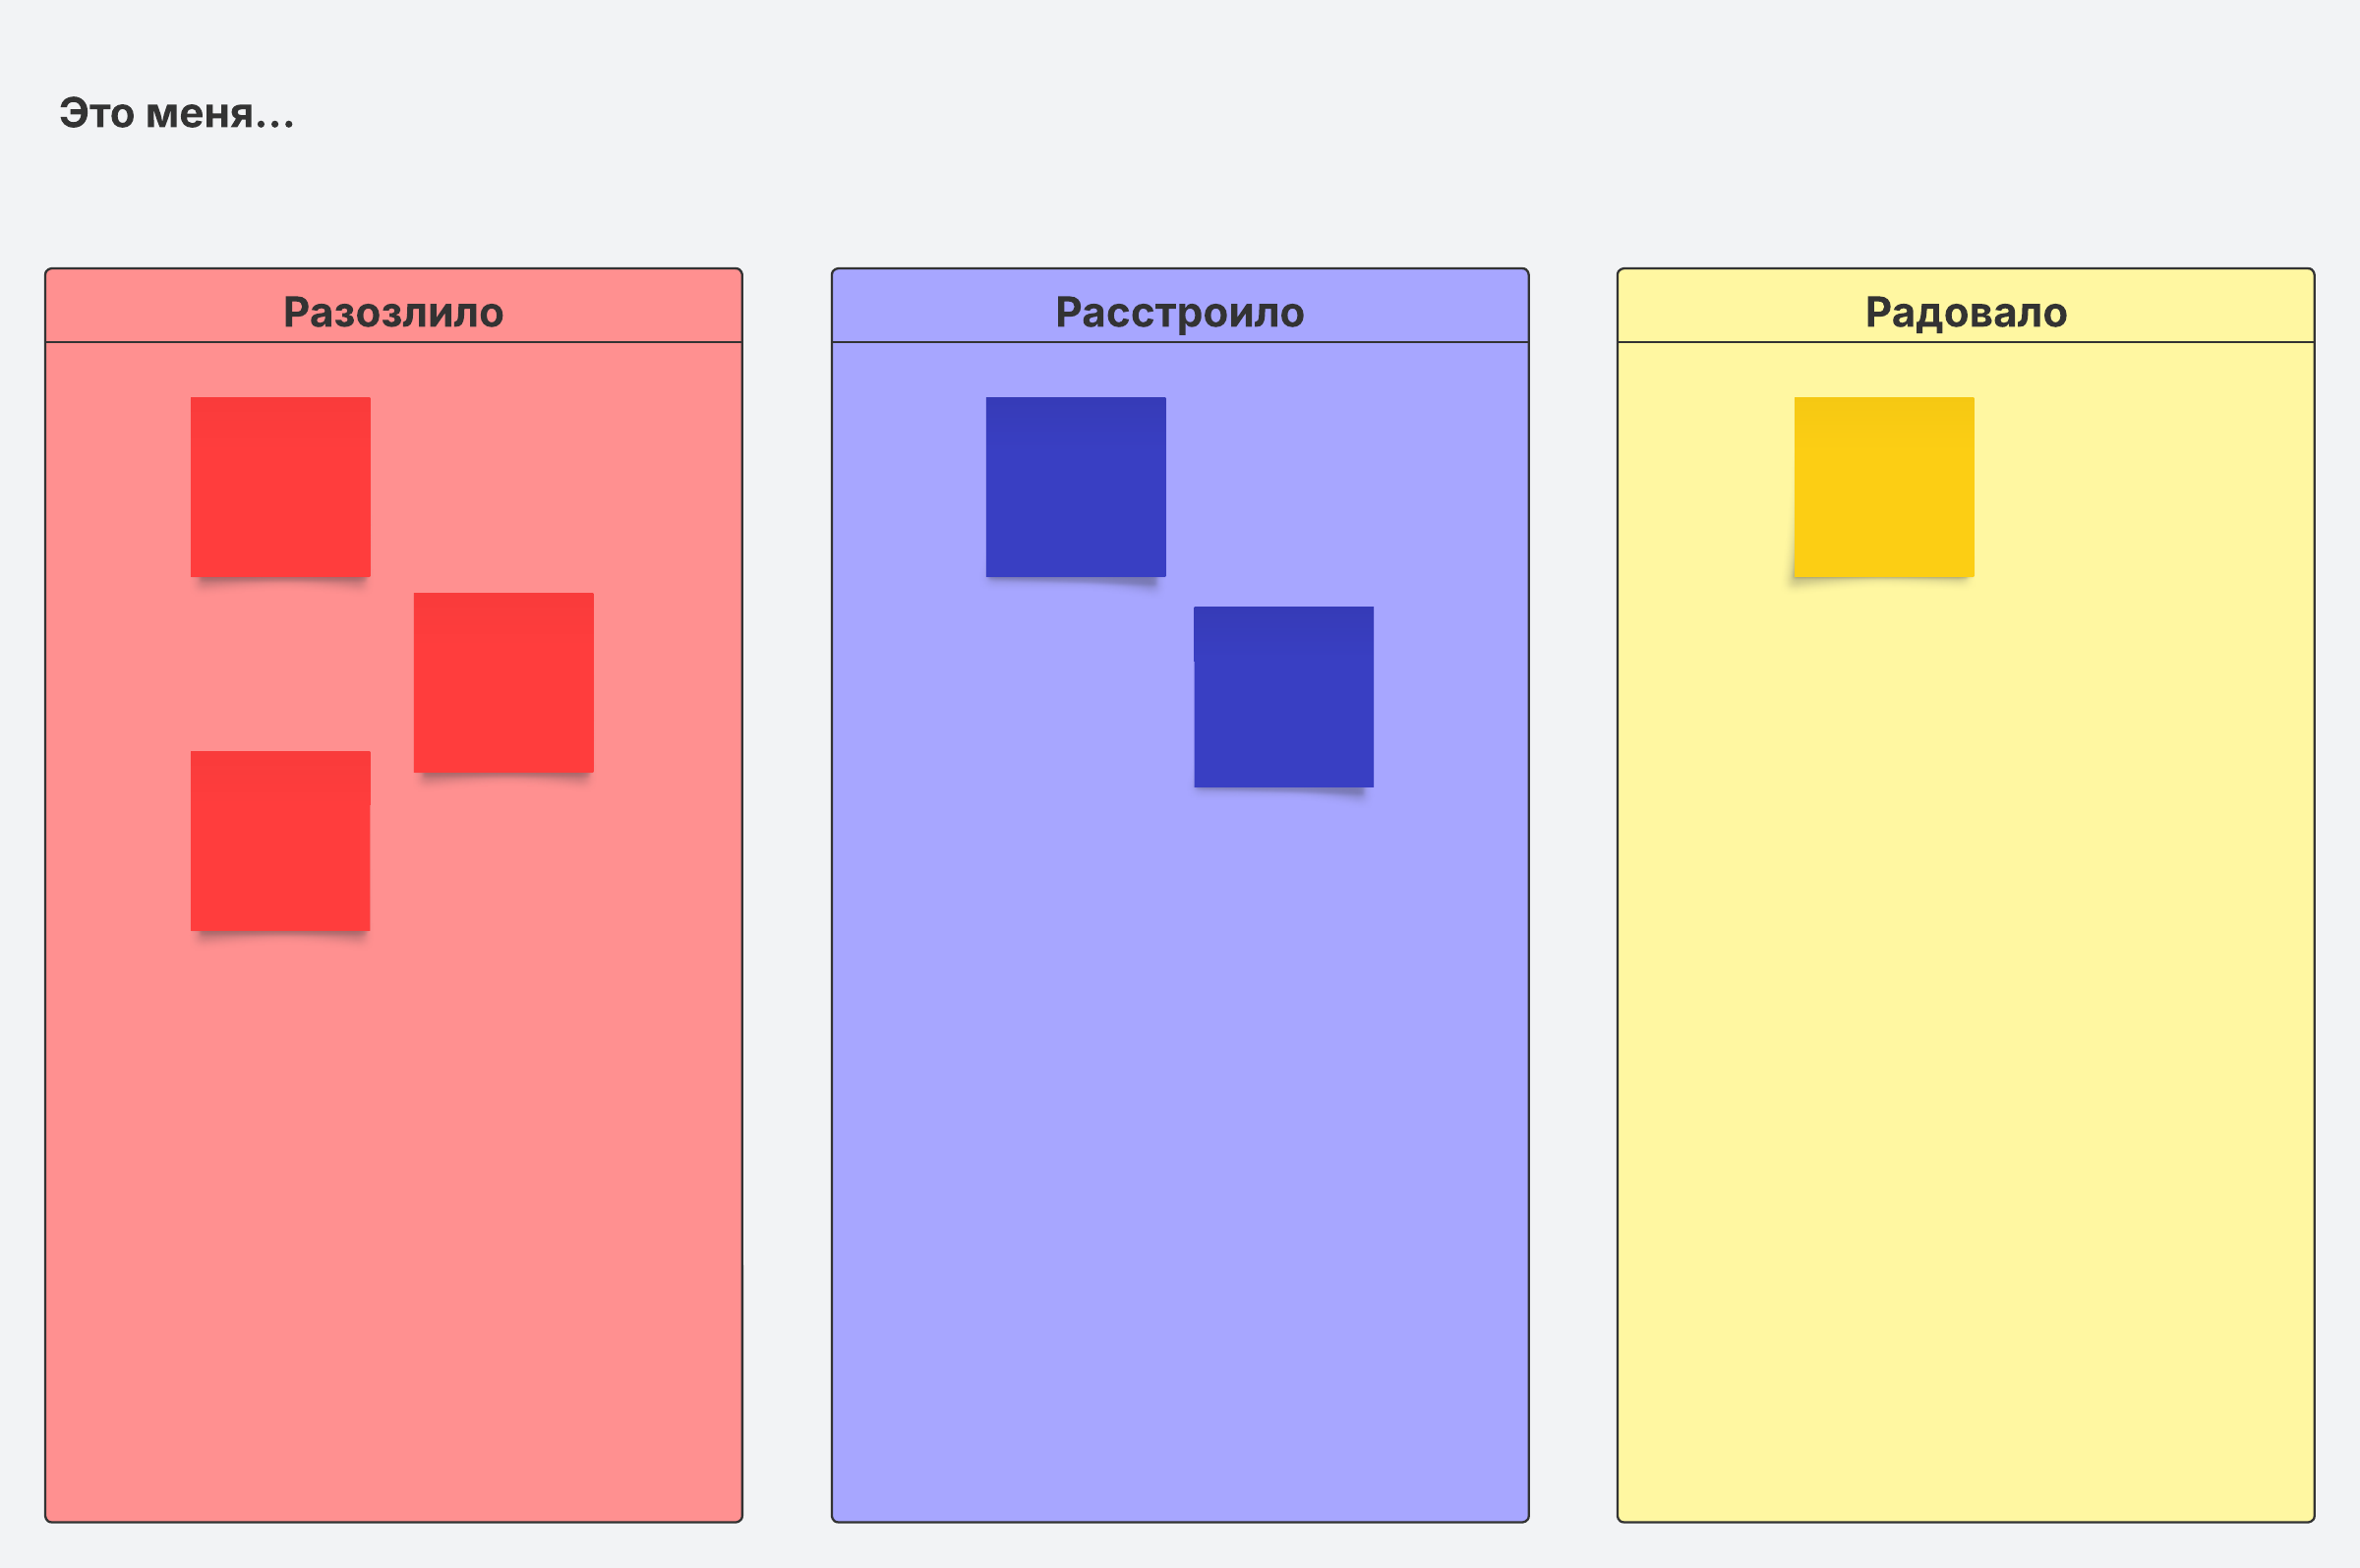Select the upper dark blue sticky note
Viewport: 2360px width, 1568px height.
click(1076, 487)
